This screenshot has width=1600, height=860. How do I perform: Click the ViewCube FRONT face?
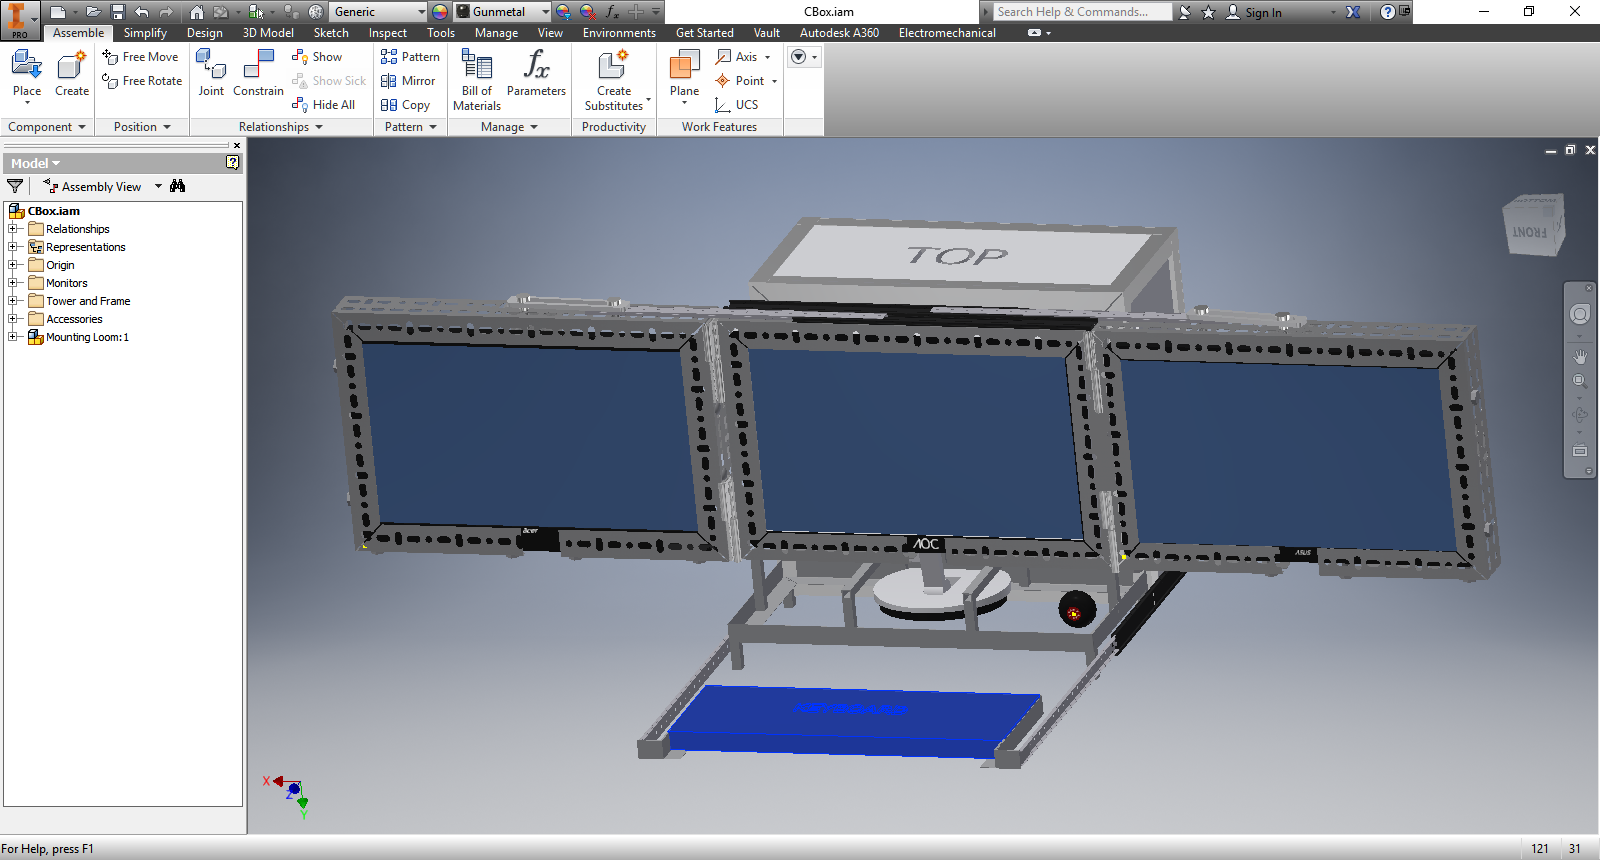pyautogui.click(x=1530, y=231)
